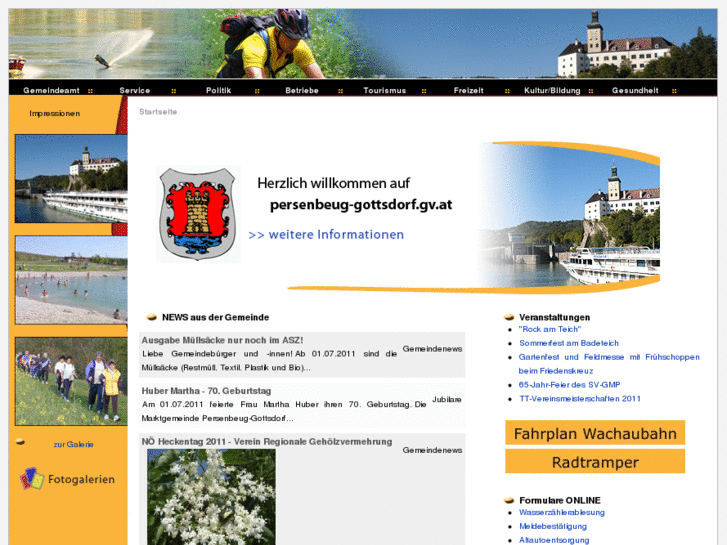Click bullet icon beside zur Galerie
The image size is (727, 545).
20,442
